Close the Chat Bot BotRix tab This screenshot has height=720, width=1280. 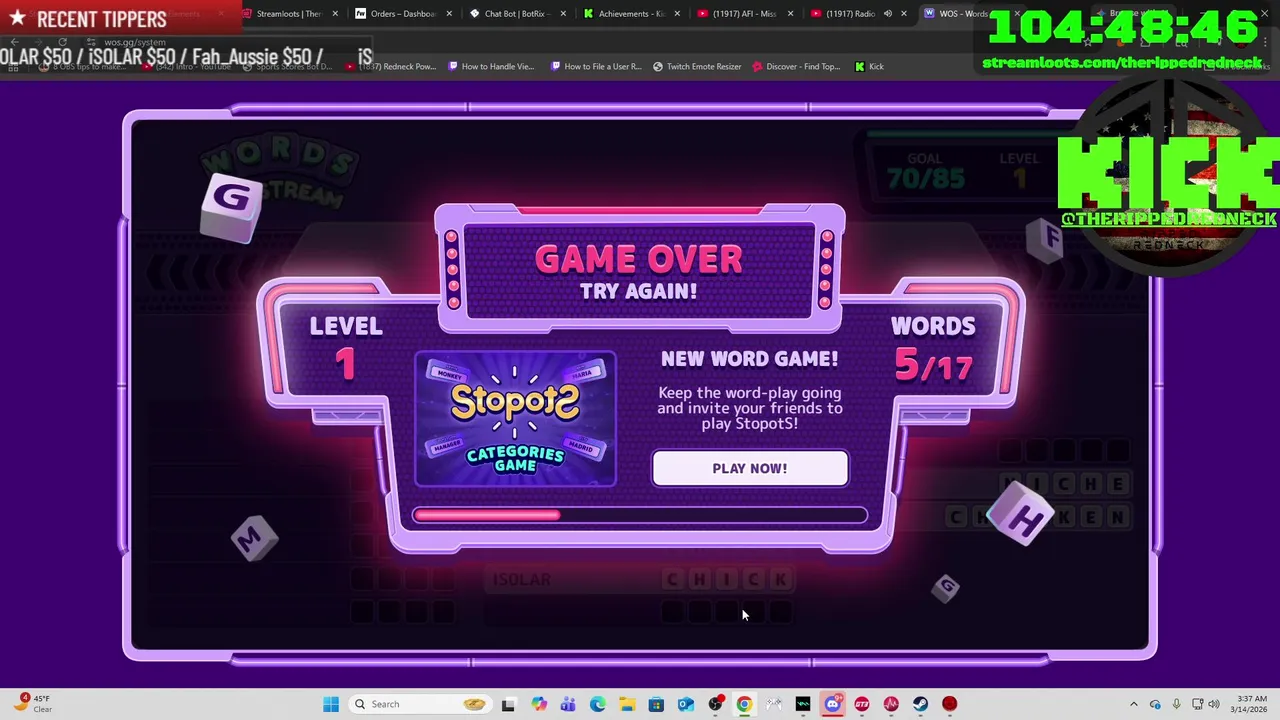pyautogui.click(x=563, y=14)
